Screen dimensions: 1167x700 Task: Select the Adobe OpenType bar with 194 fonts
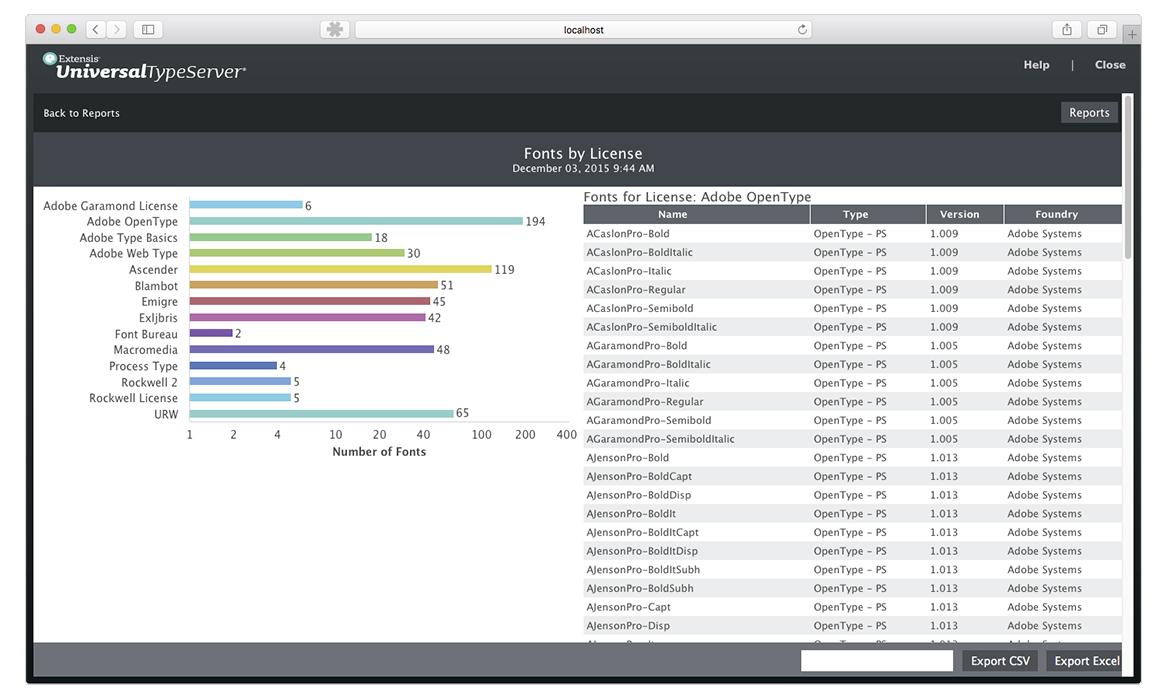tap(356, 221)
